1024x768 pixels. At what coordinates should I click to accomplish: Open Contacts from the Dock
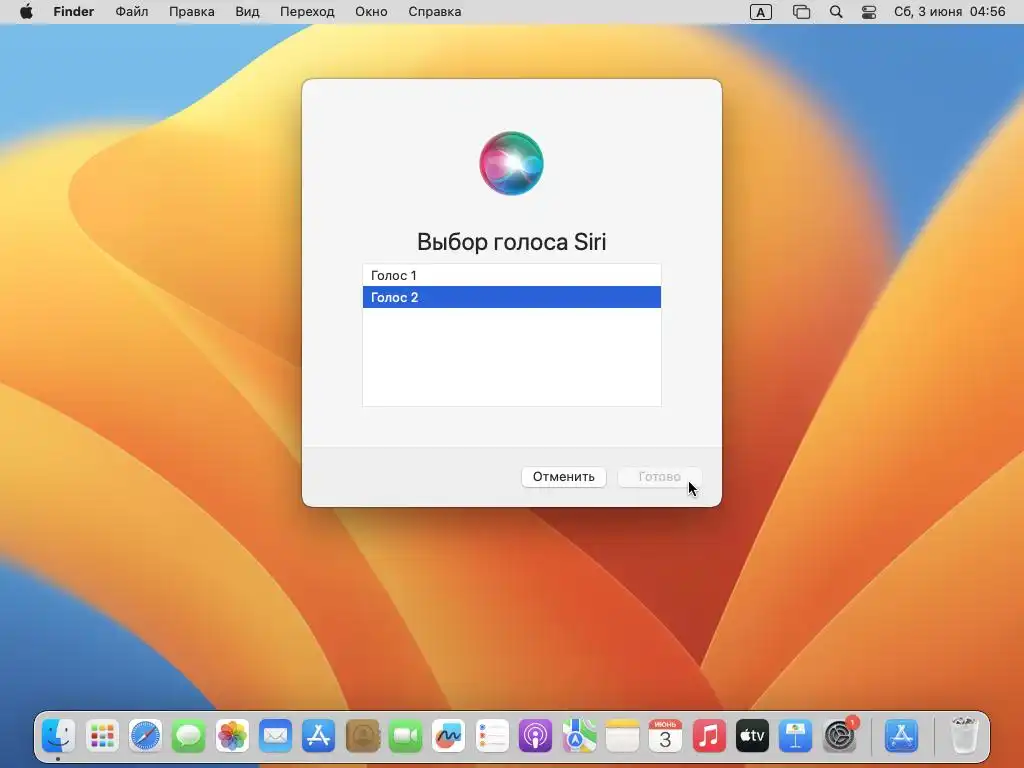click(x=362, y=737)
